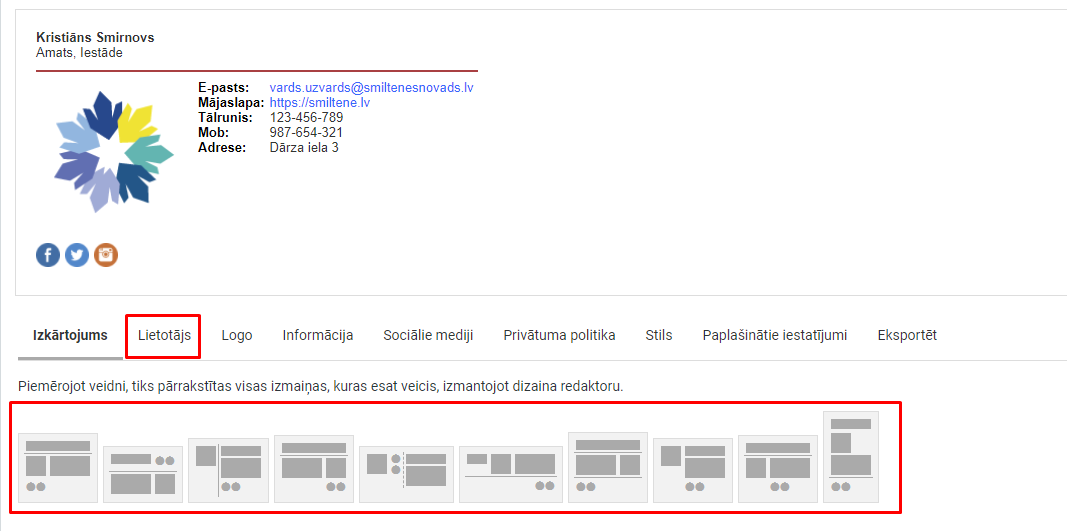This screenshot has width=1067, height=531.
Task: Select the Paplašinātie iestatījumi tab
Action: tap(775, 336)
